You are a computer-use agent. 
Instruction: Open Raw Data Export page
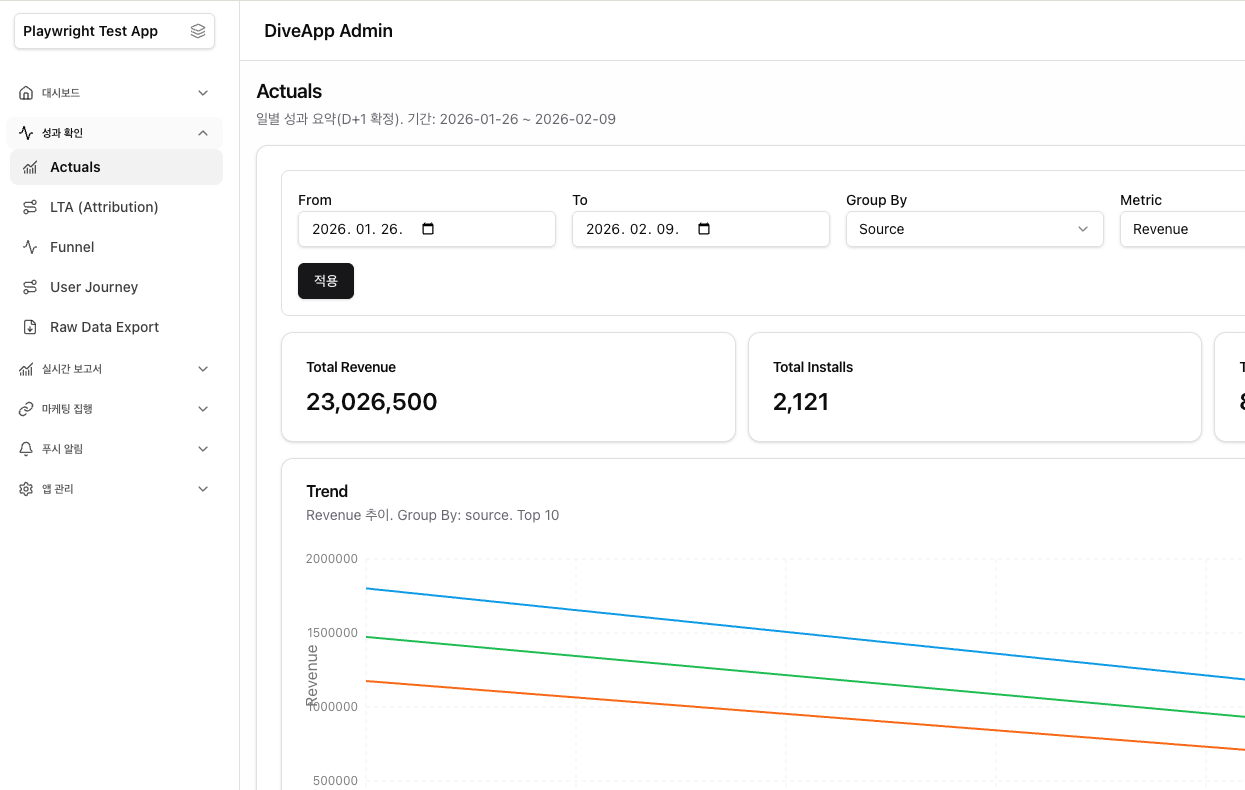pyautogui.click(x=116, y=327)
